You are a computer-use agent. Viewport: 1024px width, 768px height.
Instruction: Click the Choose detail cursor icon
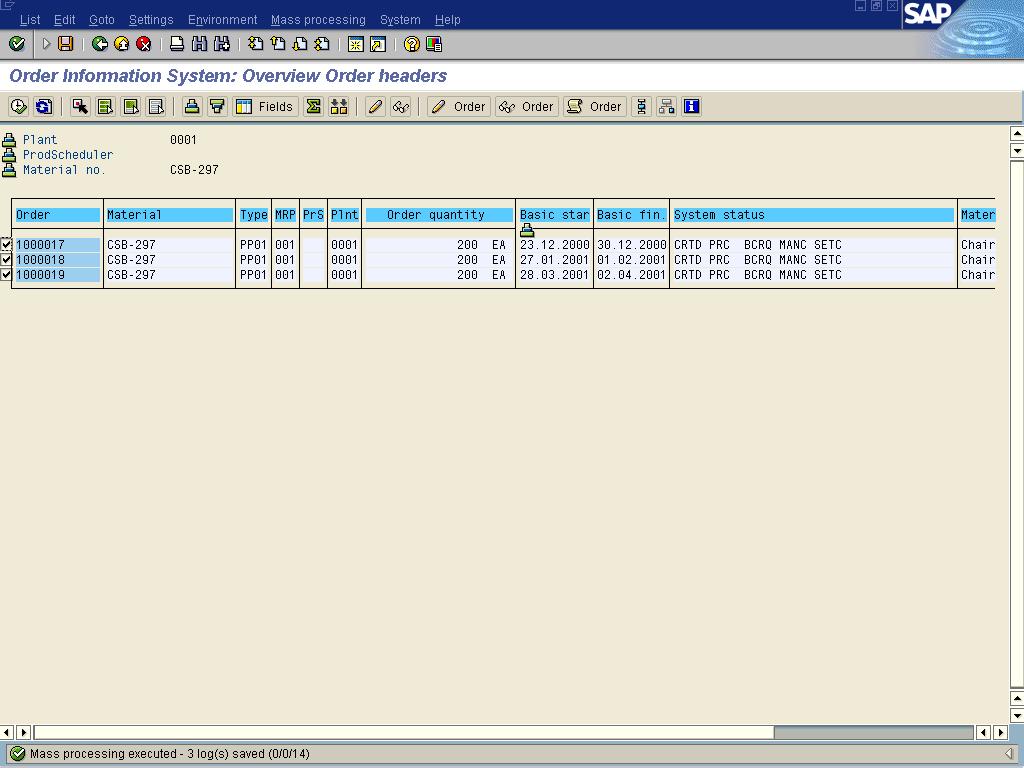80,106
